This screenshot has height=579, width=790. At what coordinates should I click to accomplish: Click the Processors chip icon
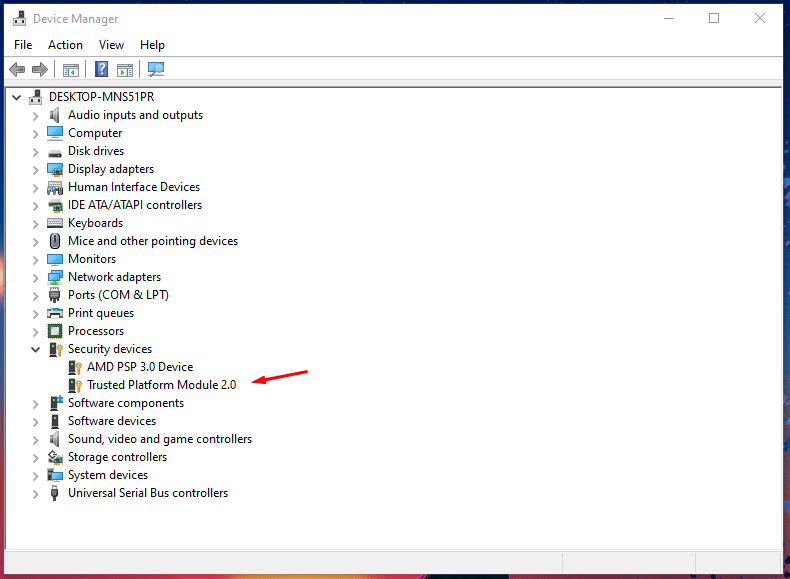54,331
